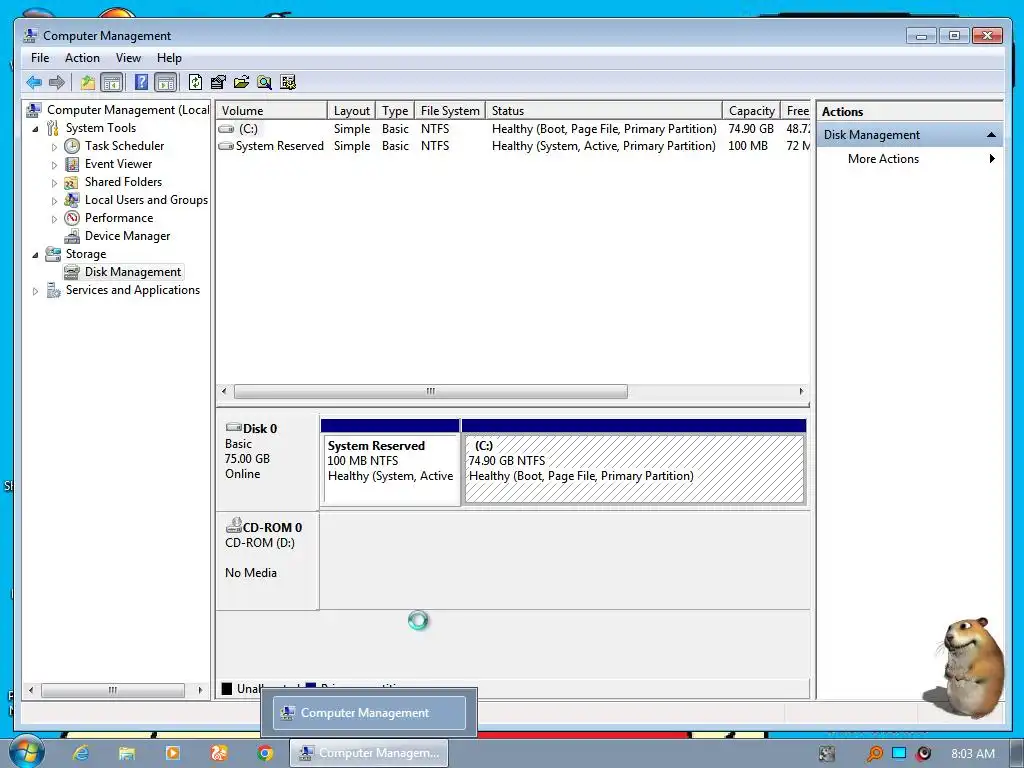Launch Internet Explorer from taskbar
The image size is (1024, 768).
coord(81,753)
